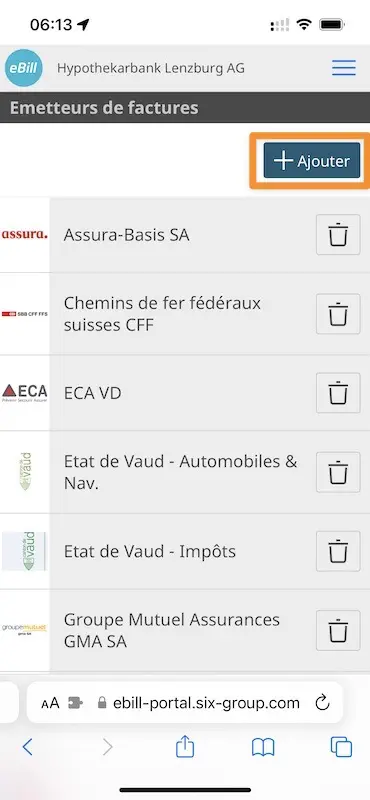Delete the ECA VD invoice issuer
Viewport: 370px width, 800px height.
(338, 393)
